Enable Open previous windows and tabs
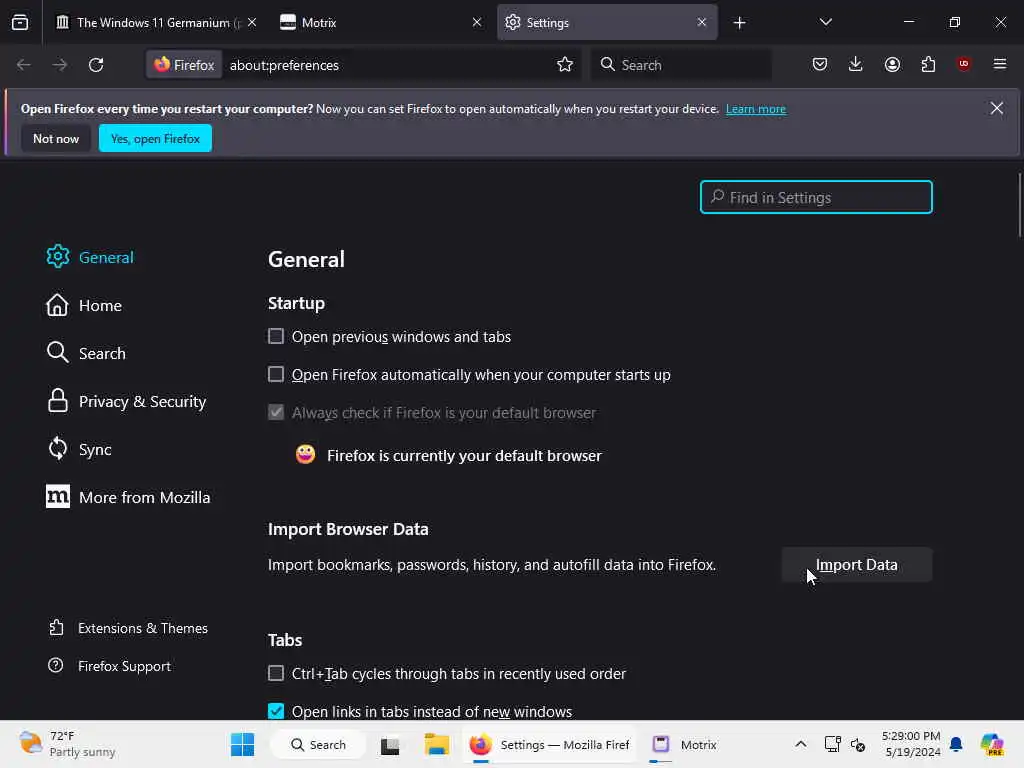The height and width of the screenshot is (768, 1024). tap(276, 336)
